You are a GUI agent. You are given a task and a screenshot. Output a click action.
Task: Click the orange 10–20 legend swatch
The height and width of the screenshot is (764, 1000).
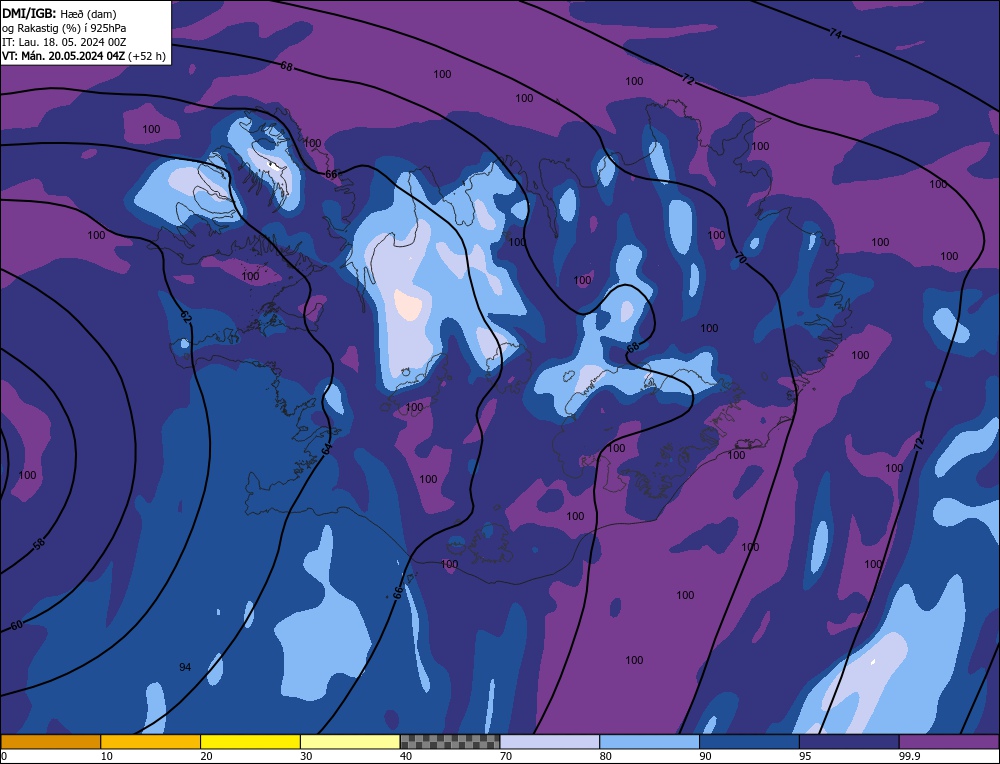pos(151,741)
